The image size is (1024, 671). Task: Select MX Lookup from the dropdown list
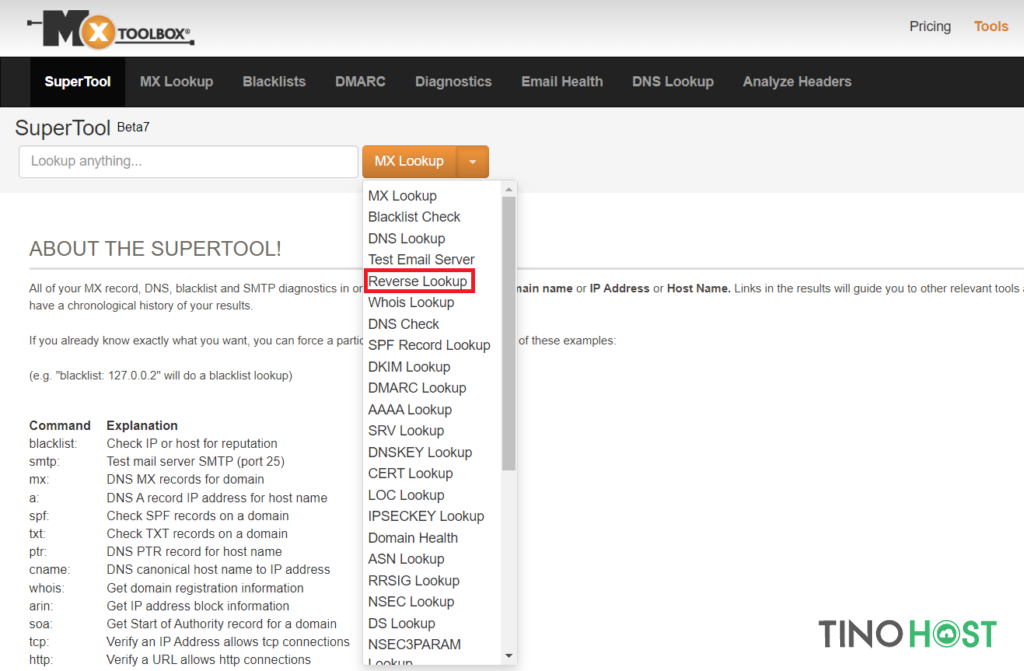(x=402, y=196)
